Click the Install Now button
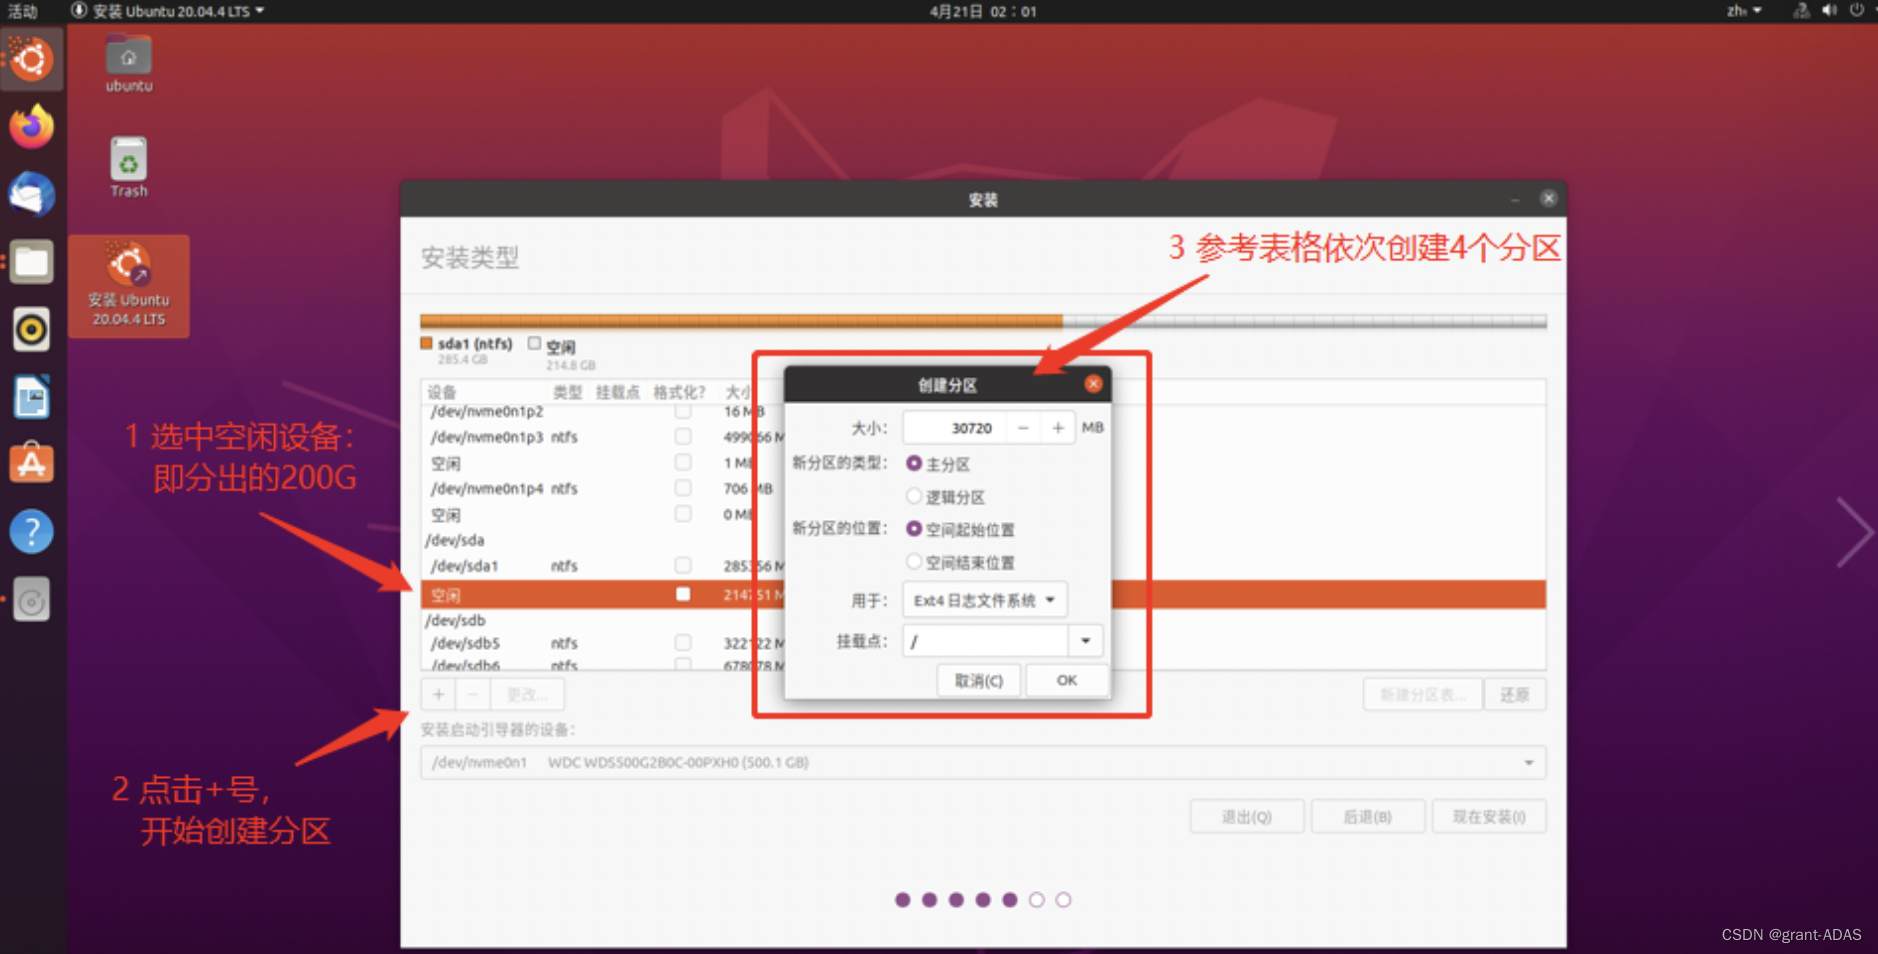Screen dimensions: 1878x954 click(x=1489, y=817)
